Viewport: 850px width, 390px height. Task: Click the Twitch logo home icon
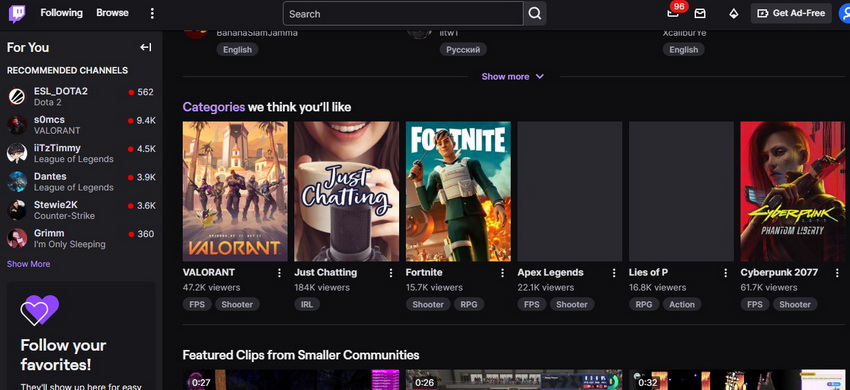pos(17,14)
